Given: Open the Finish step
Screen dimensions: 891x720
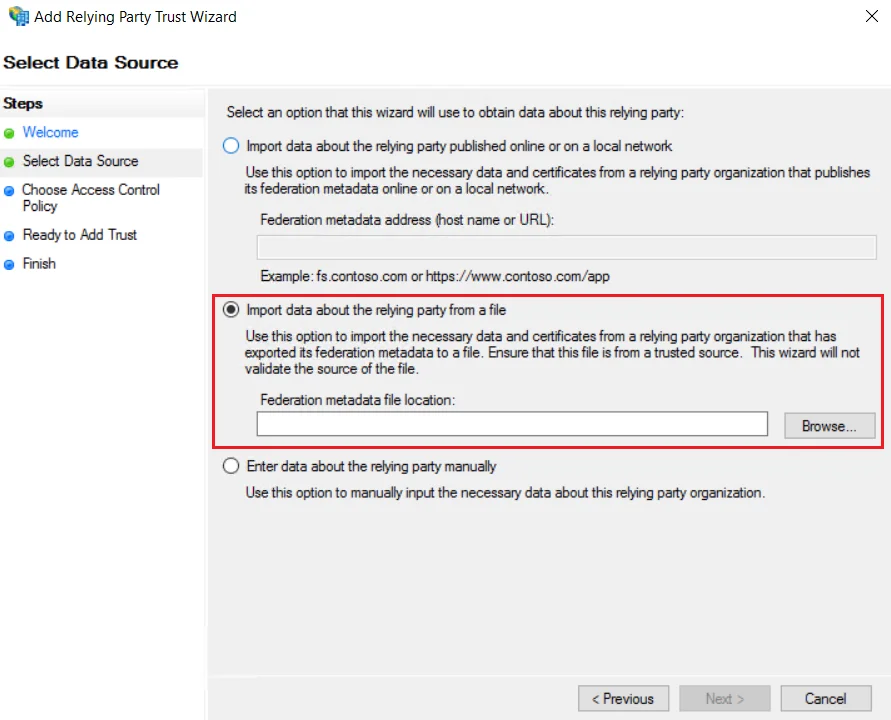Looking at the screenshot, I should (x=40, y=263).
